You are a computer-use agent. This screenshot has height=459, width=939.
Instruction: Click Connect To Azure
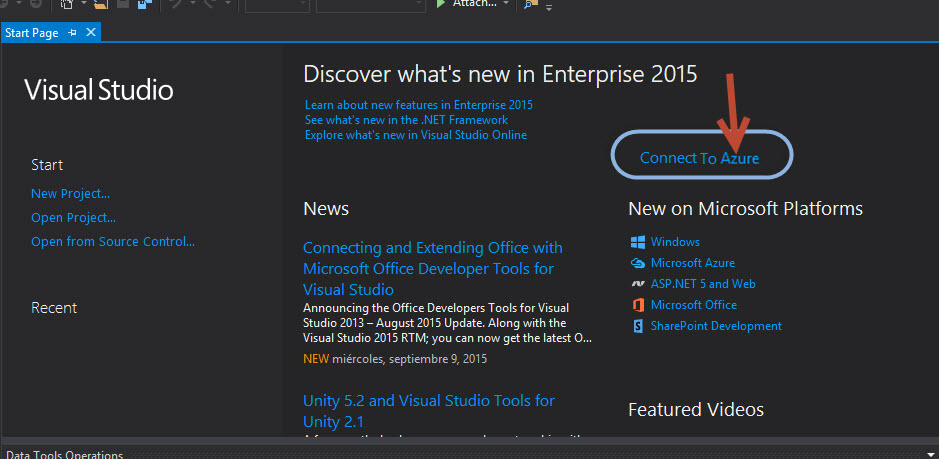[699, 158]
